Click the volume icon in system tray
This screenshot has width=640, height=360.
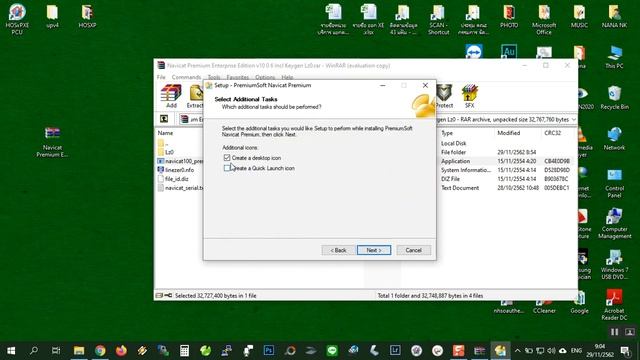[551, 351]
